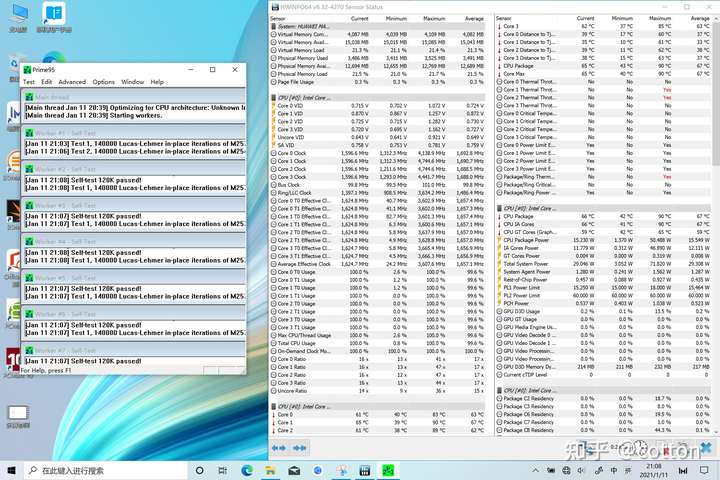Click the Worker #2 window icon
Screen dimensions: 720x480
tap(29, 169)
